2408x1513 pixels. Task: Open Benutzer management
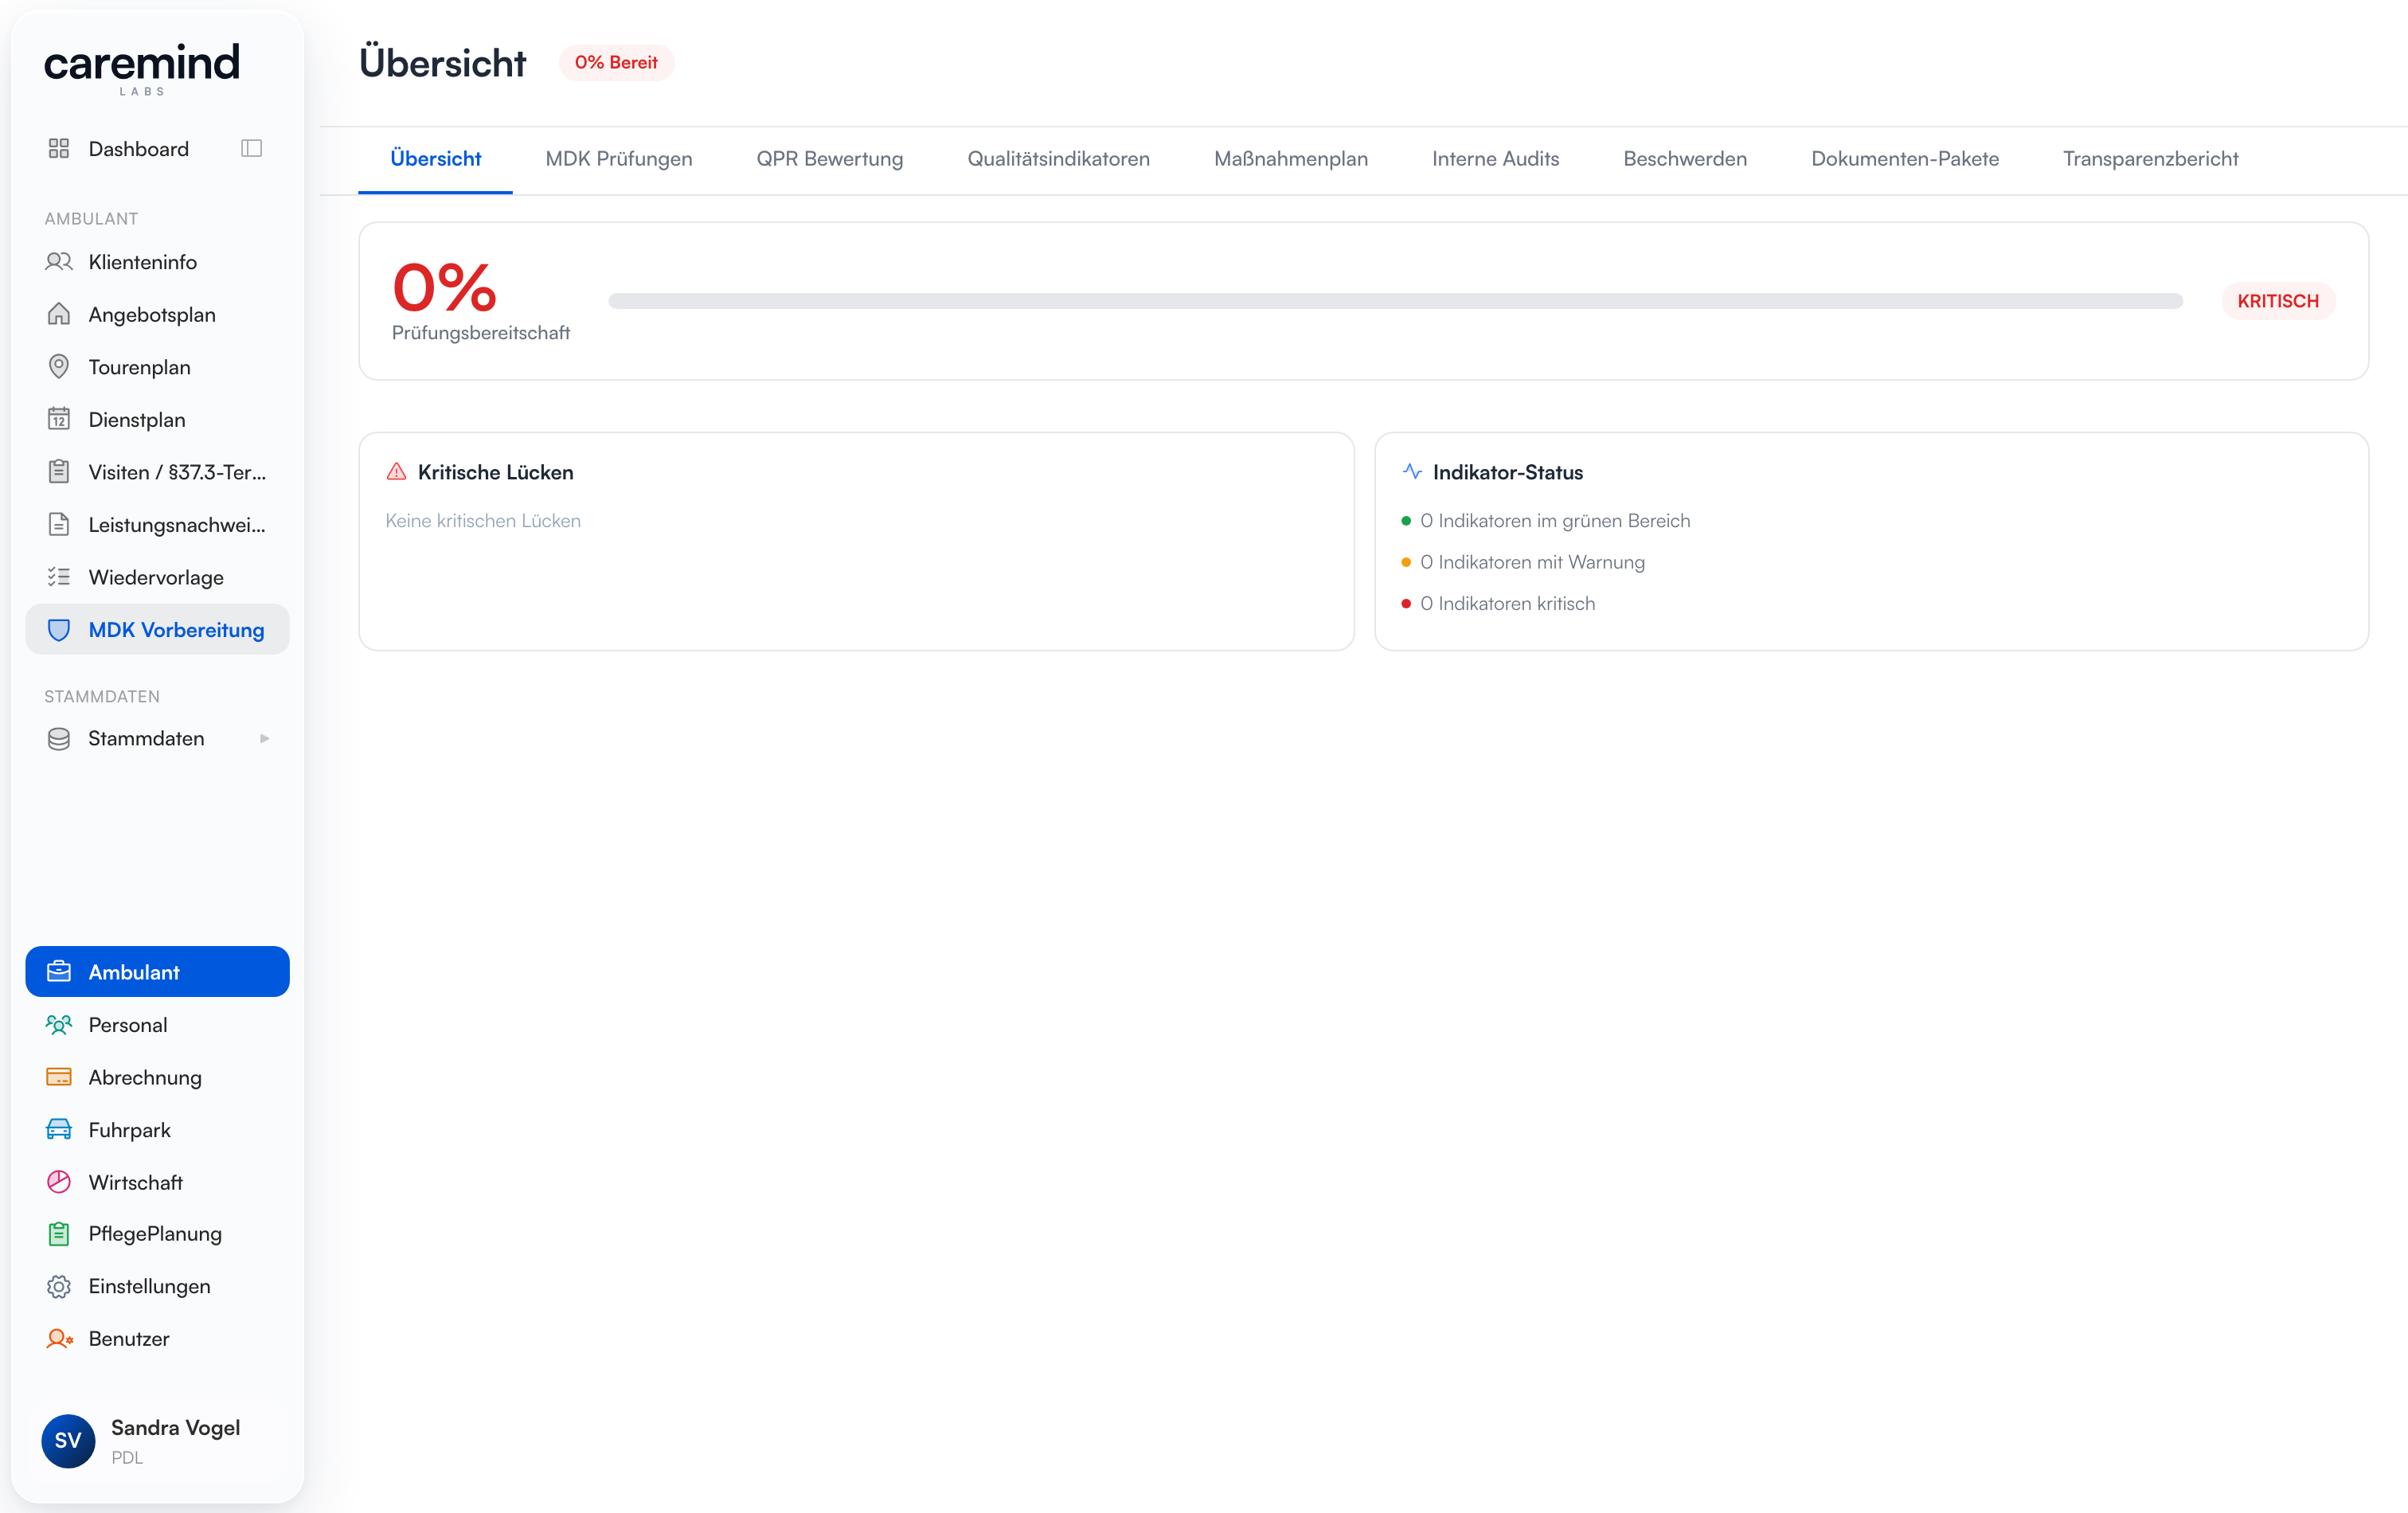tap(158, 1339)
